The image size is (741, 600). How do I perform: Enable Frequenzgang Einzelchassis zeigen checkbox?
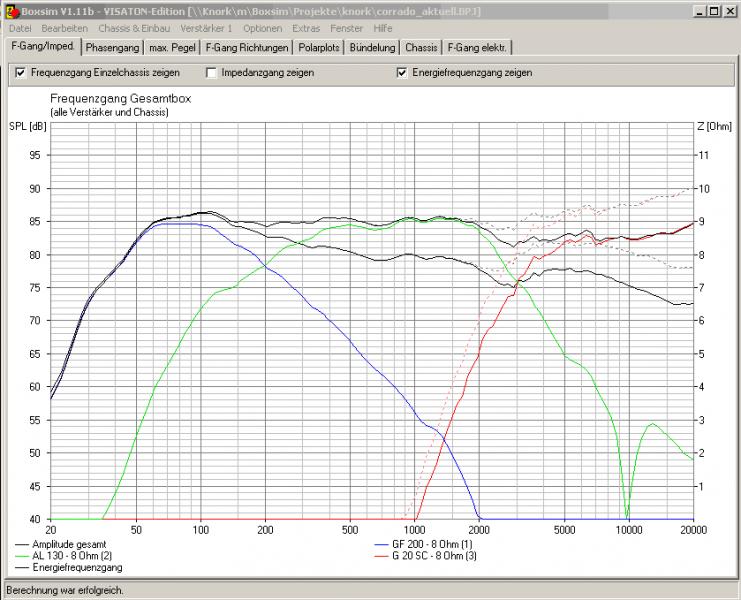click(20, 73)
